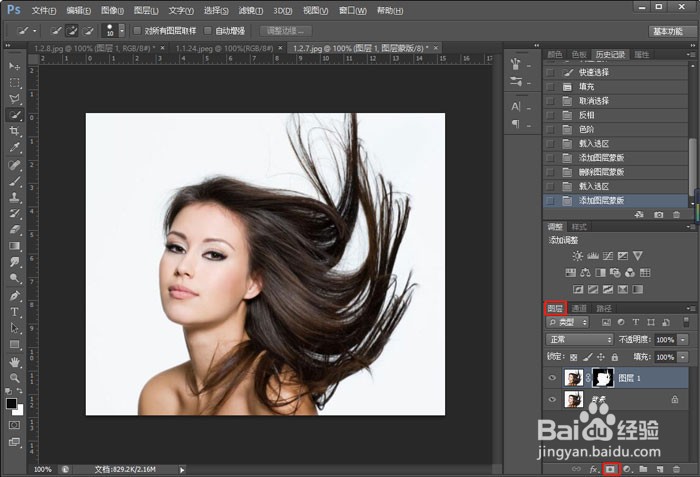700x477 pixels.
Task: Select the Quick Selection tool in toolbox
Action: pyautogui.click(x=14, y=115)
